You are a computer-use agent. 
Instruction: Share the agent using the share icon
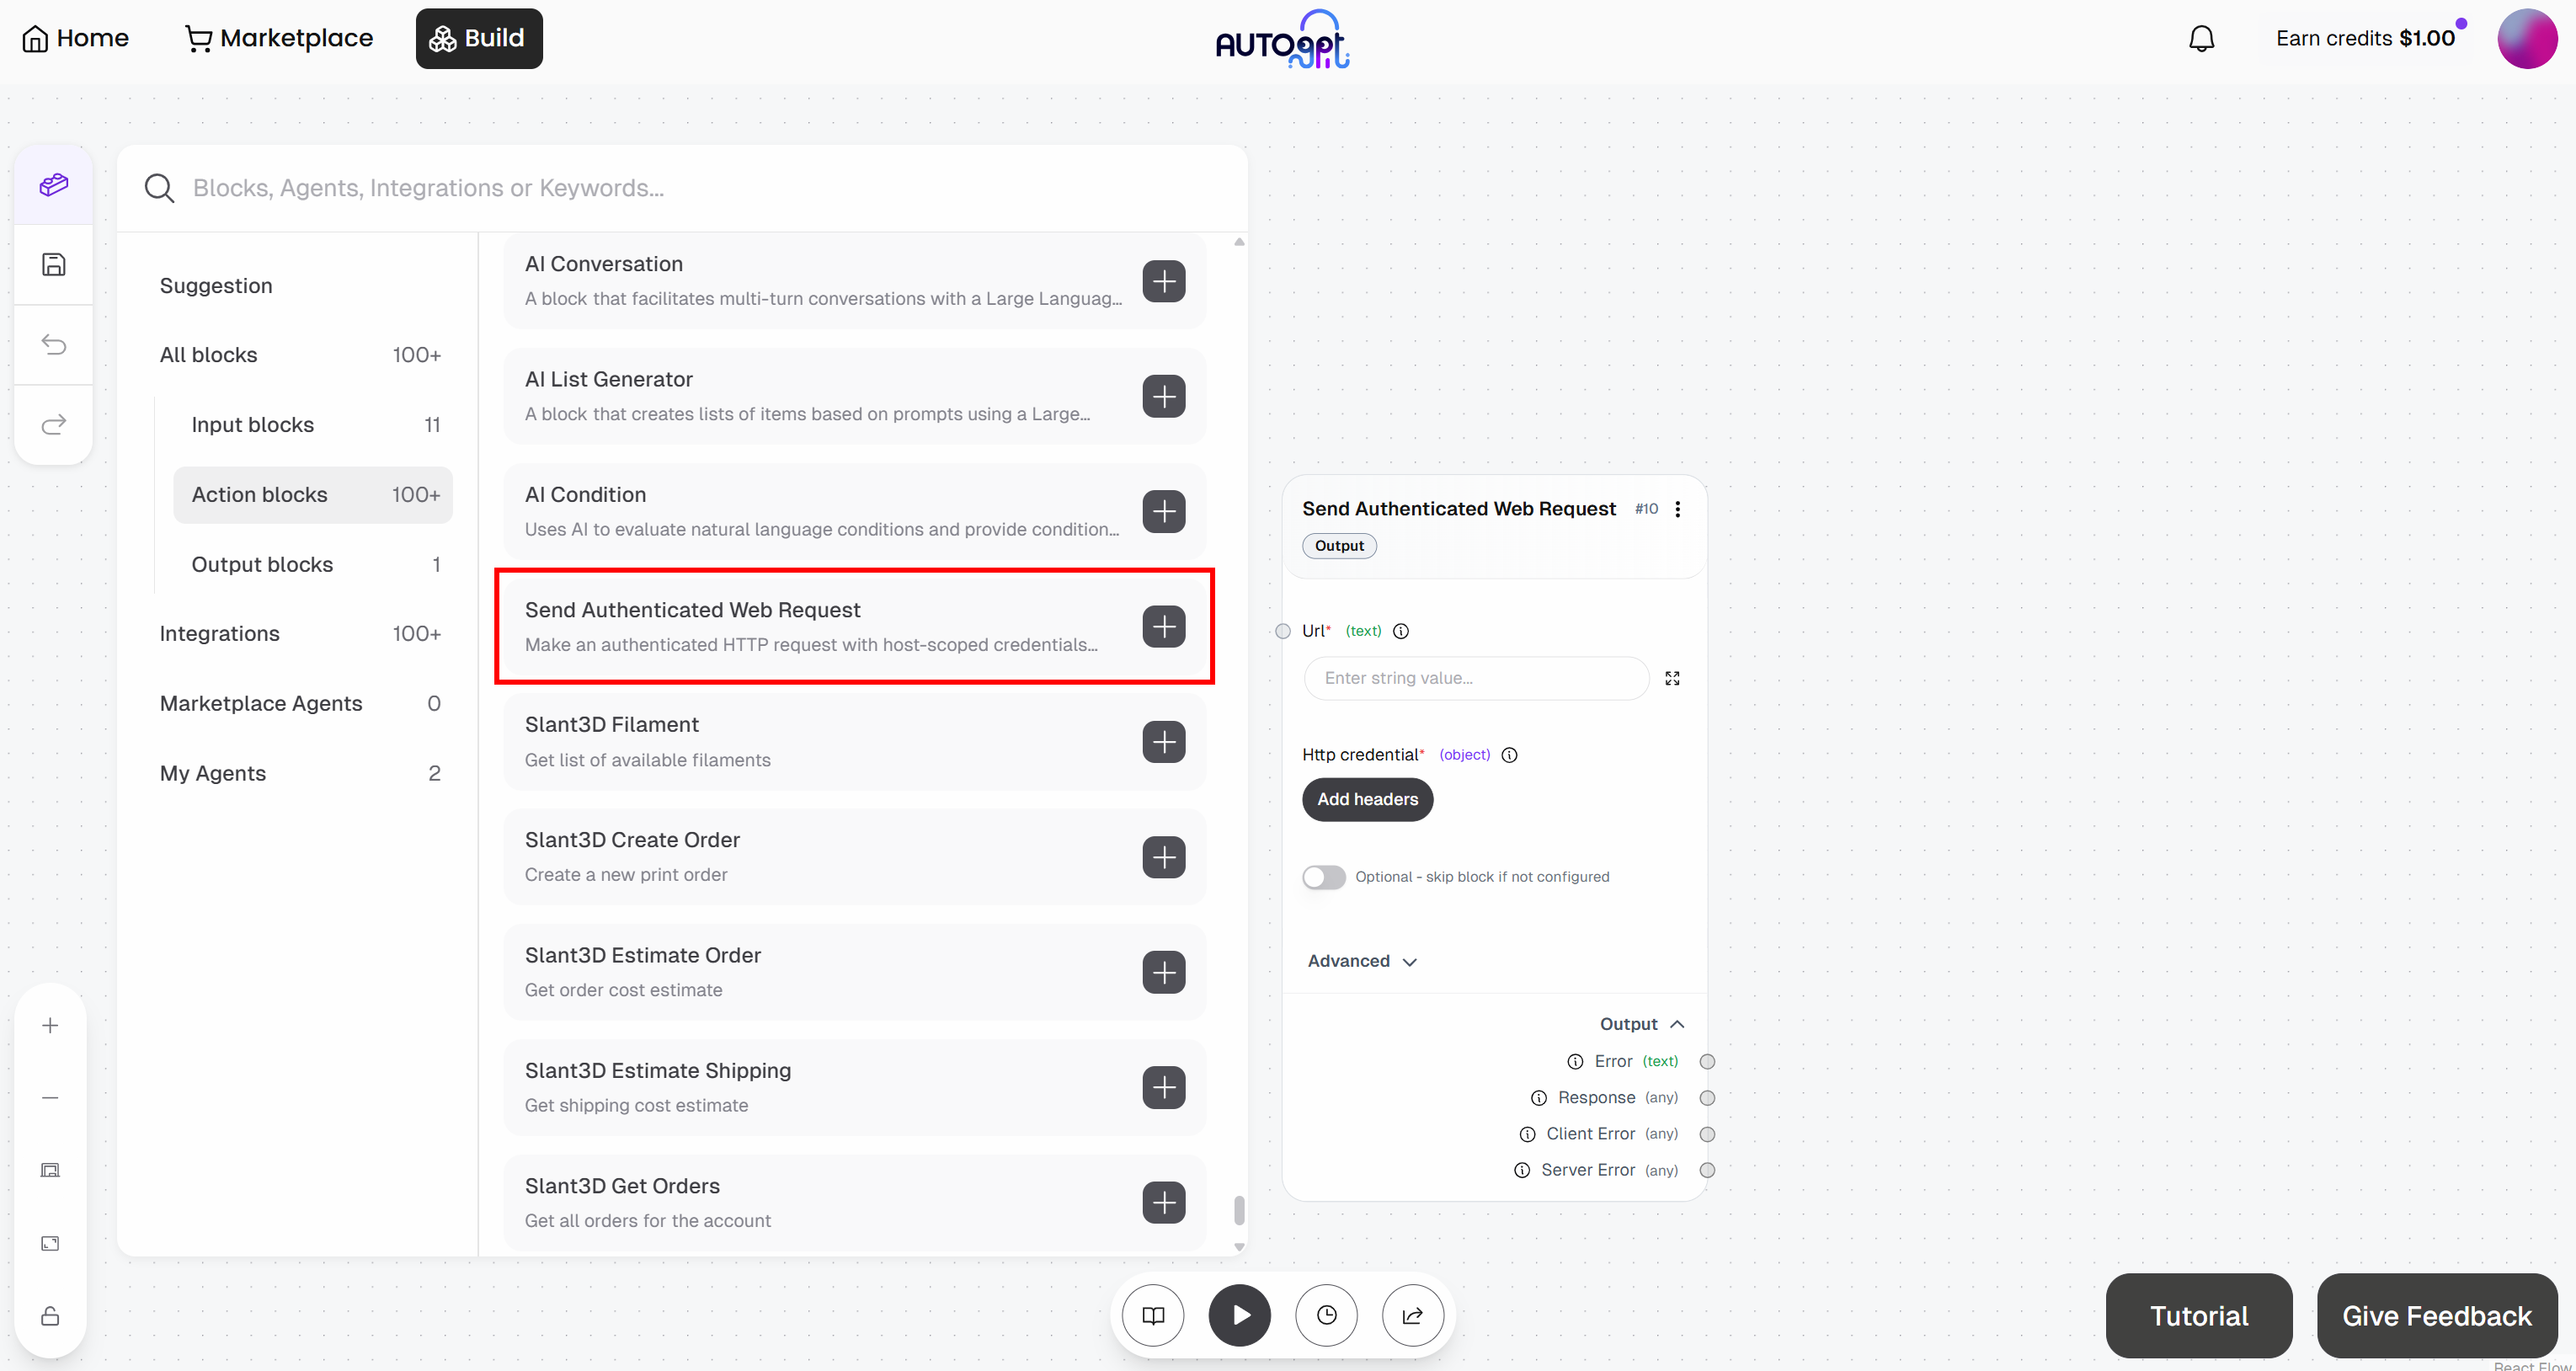tap(1412, 1315)
